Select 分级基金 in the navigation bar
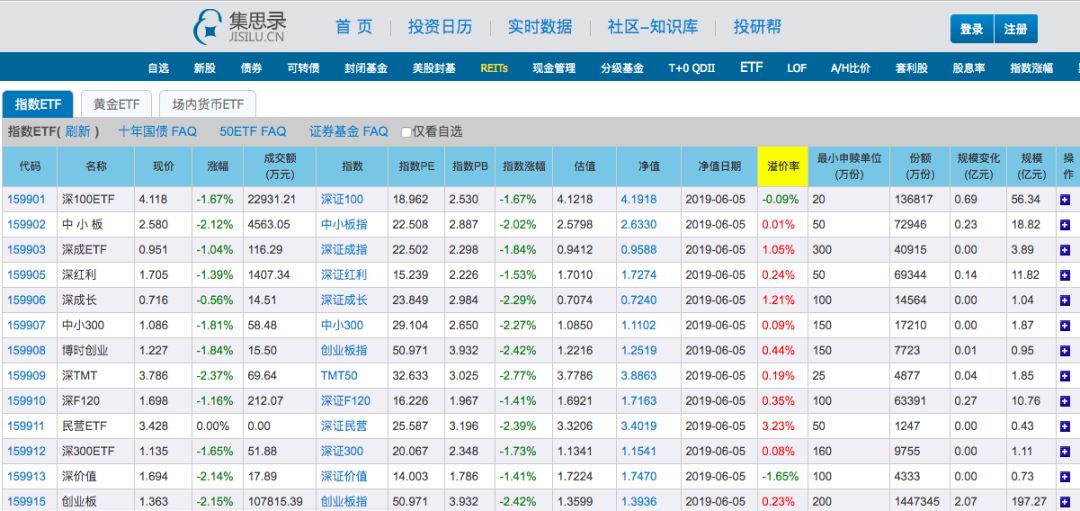The image size is (1080, 511). point(622,68)
